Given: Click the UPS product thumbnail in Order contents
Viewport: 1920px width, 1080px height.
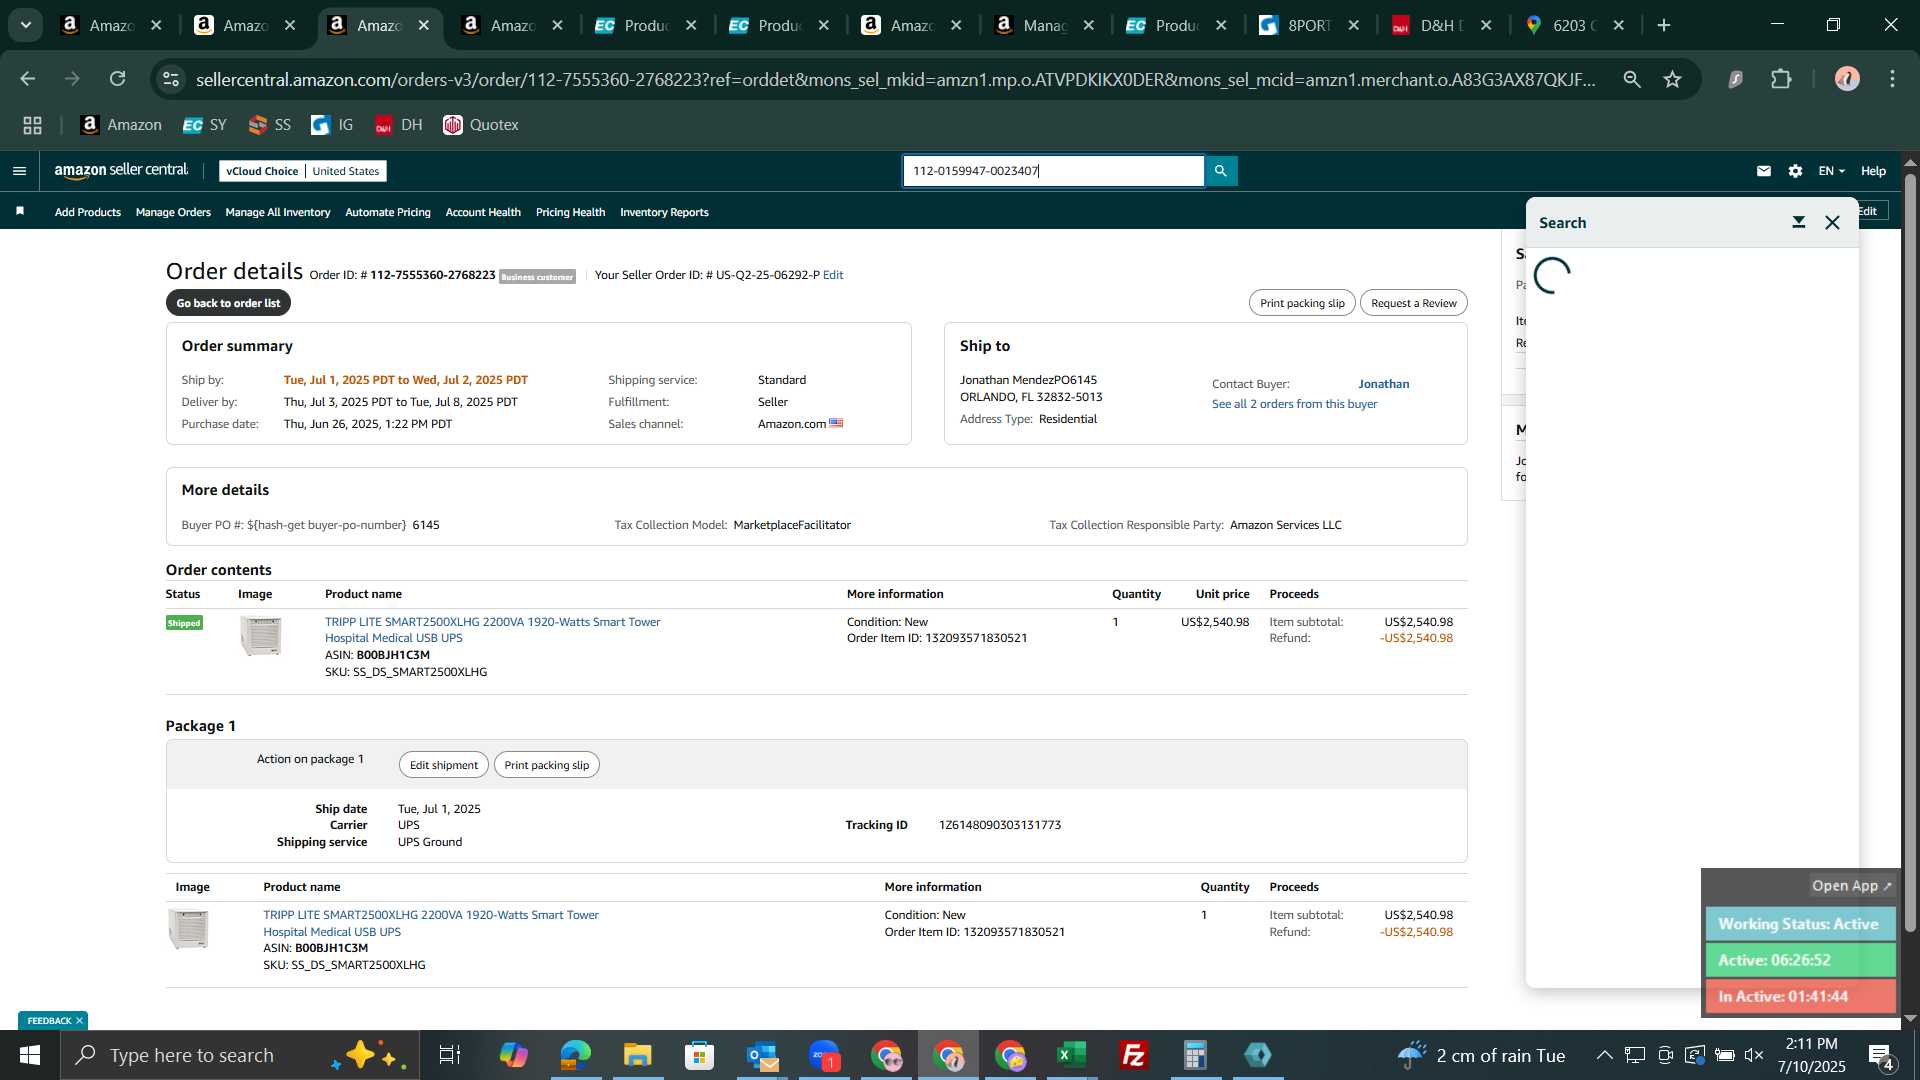Looking at the screenshot, I should tap(261, 636).
